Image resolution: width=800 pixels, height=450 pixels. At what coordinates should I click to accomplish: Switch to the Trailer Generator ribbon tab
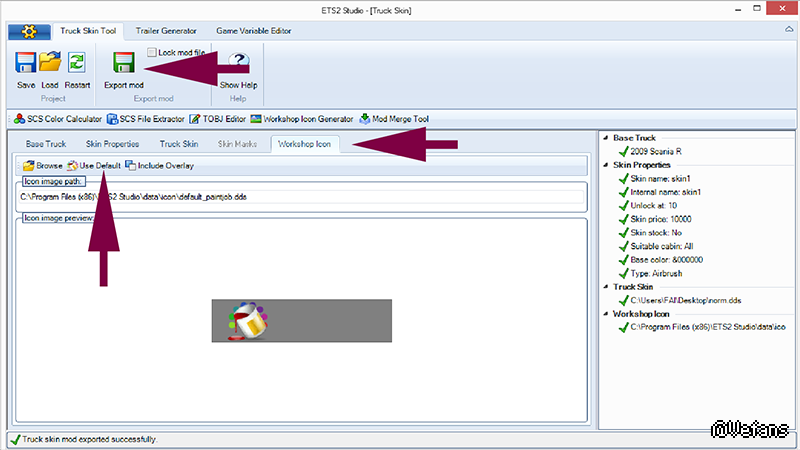(166, 31)
